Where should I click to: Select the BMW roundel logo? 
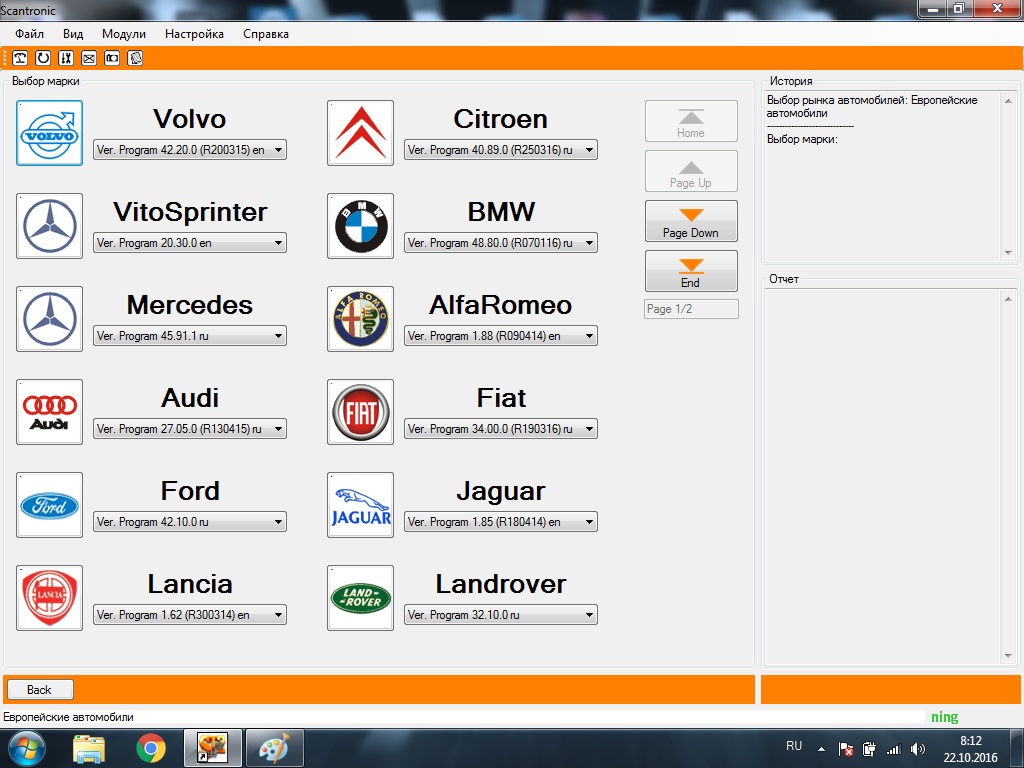click(360, 226)
